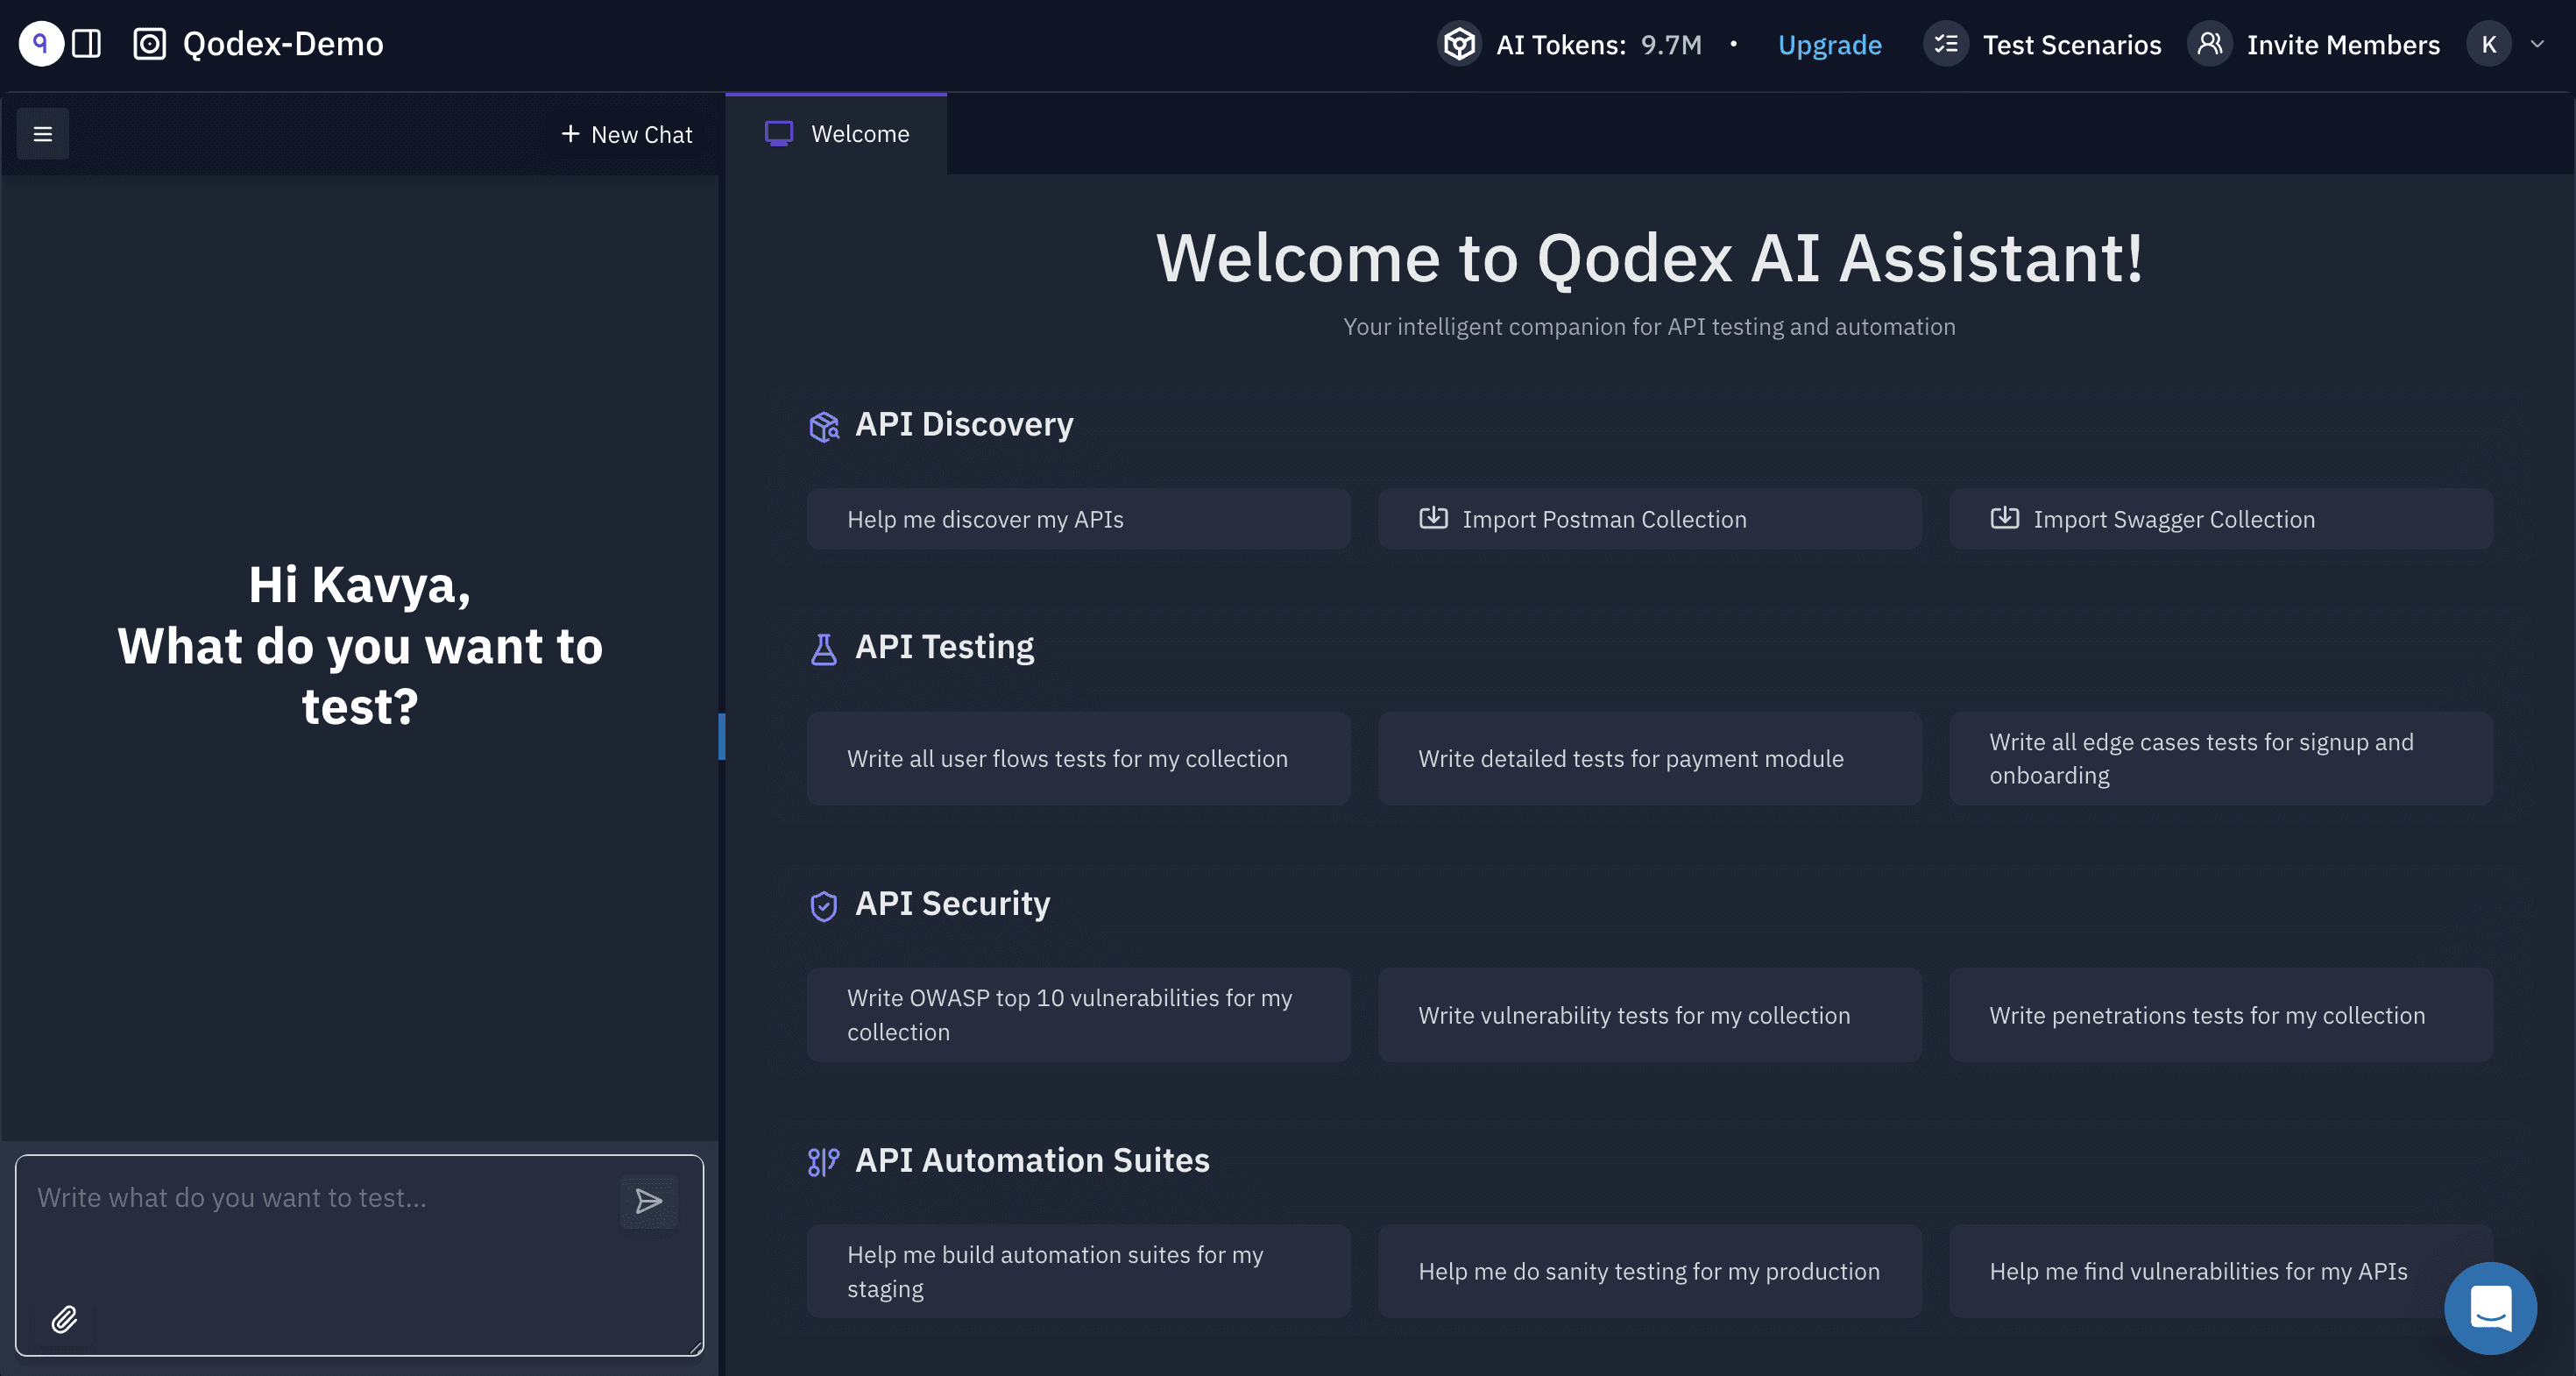Choose Import Postman Collection
The image size is (2576, 1376).
pos(1649,519)
